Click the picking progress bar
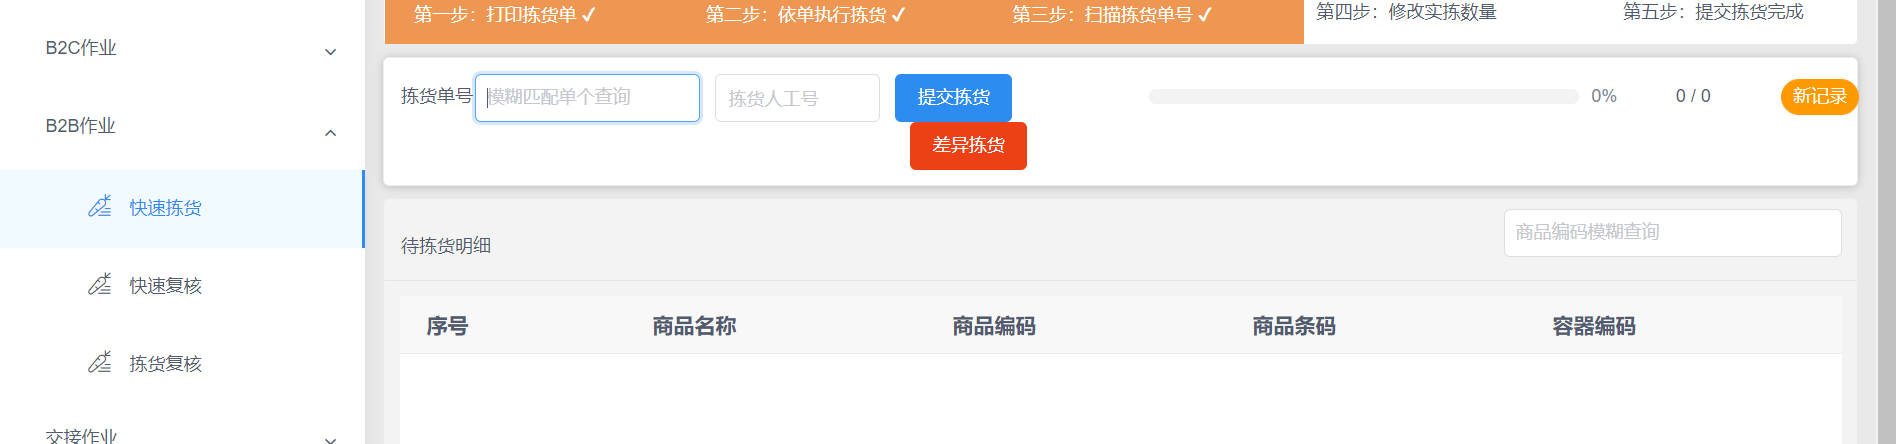This screenshot has height=444, width=1896. [x=1363, y=96]
